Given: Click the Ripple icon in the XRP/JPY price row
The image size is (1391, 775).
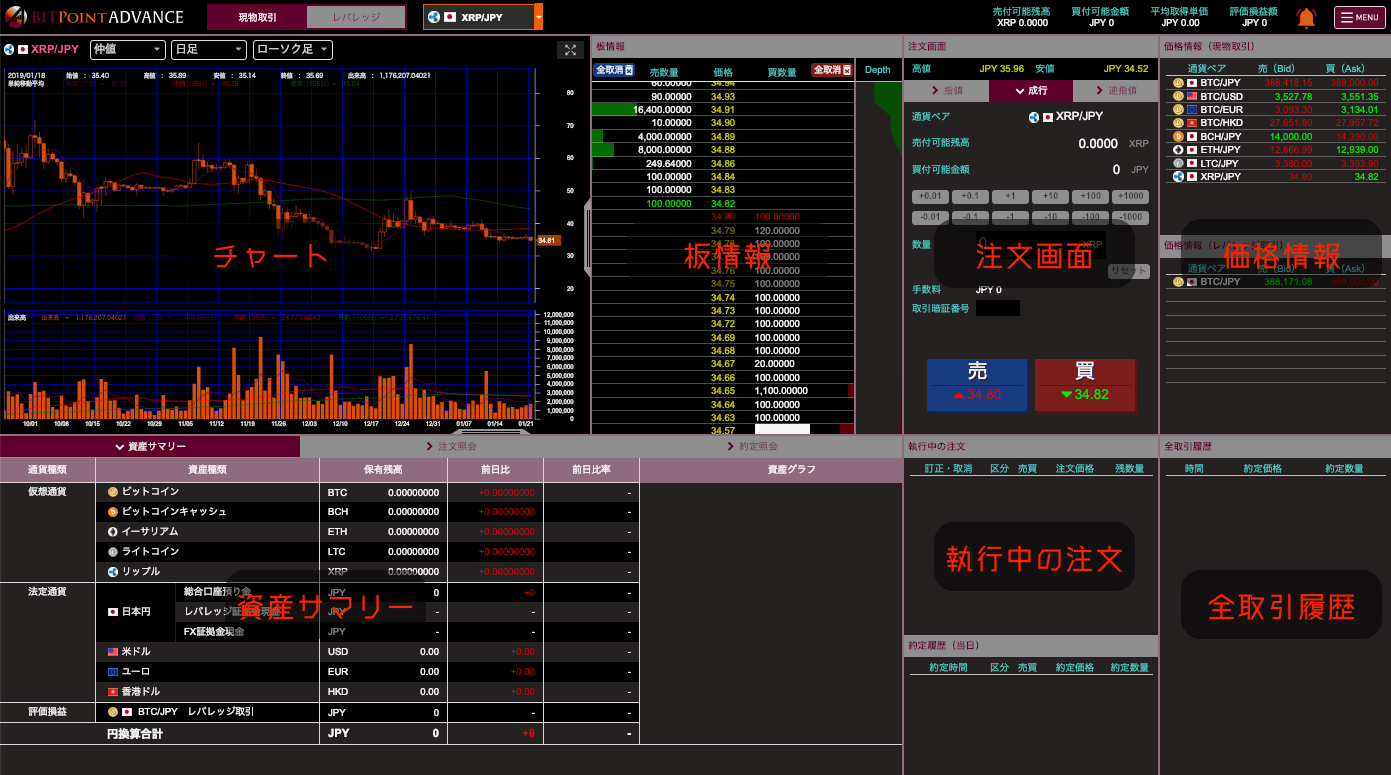Looking at the screenshot, I should [x=1178, y=176].
